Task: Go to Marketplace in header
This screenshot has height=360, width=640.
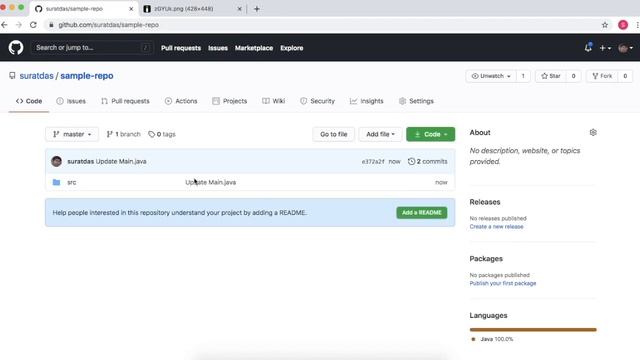Action: click(x=254, y=48)
